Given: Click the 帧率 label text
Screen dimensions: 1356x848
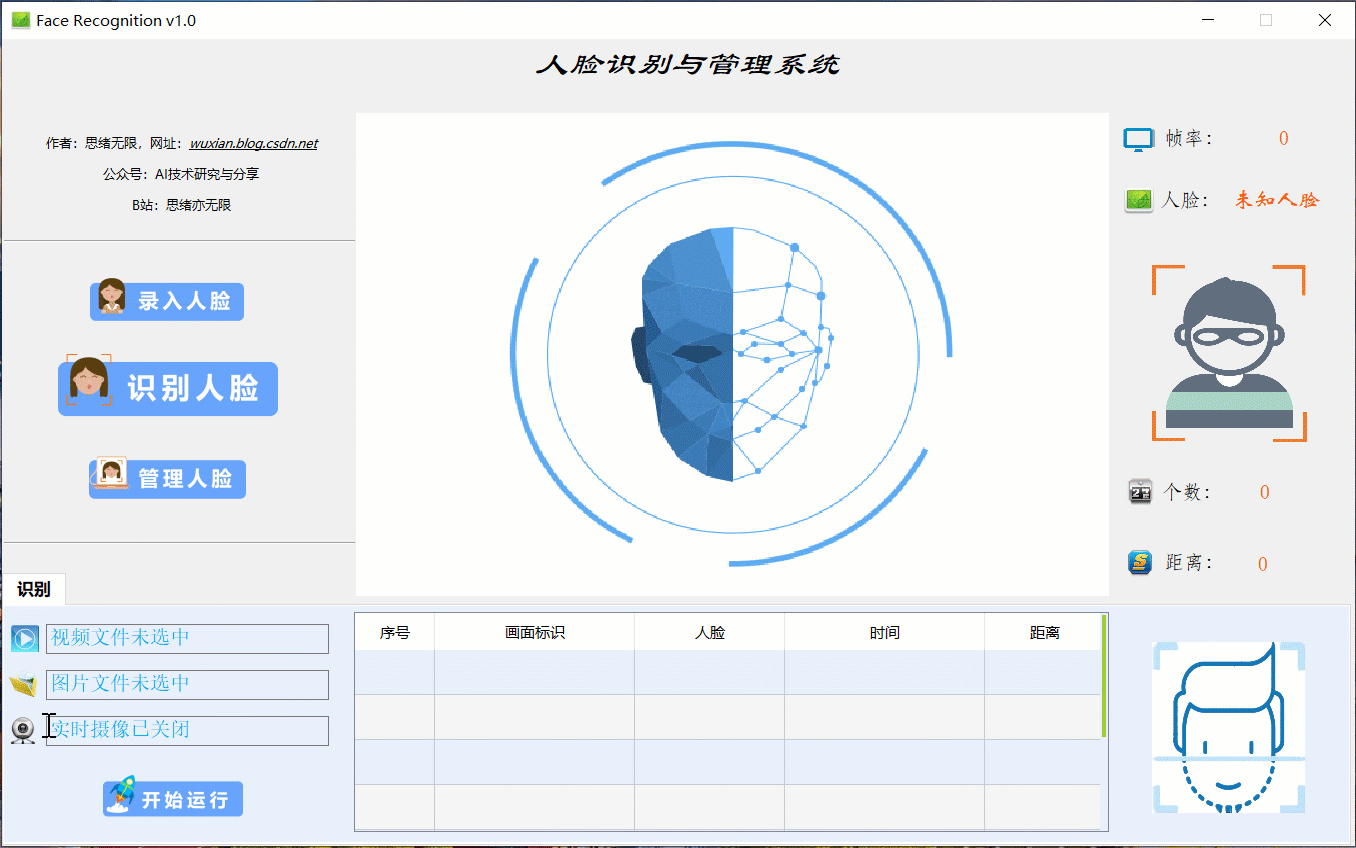Looking at the screenshot, I should pyautogui.click(x=1189, y=139).
